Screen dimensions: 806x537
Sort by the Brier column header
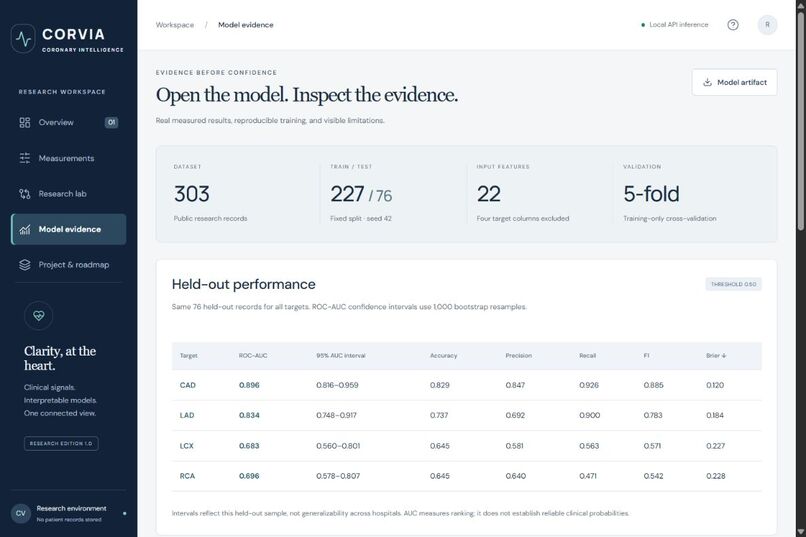coord(716,356)
